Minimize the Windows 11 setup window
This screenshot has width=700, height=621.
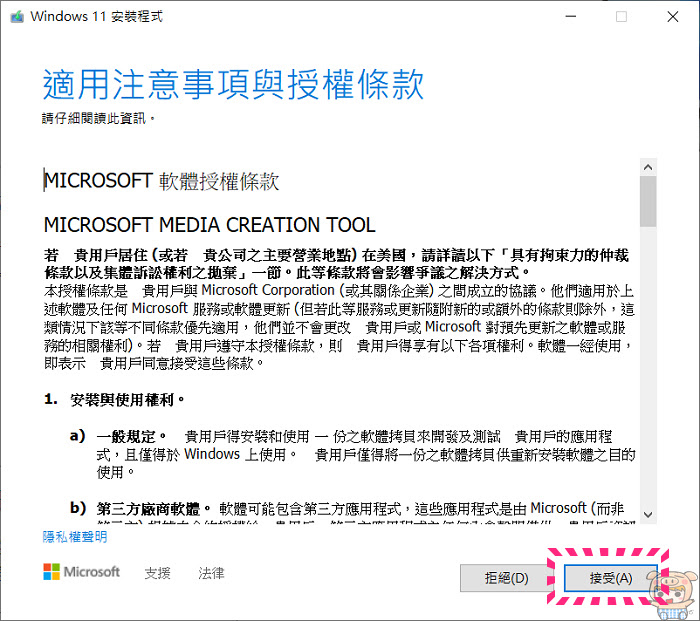pos(571,17)
